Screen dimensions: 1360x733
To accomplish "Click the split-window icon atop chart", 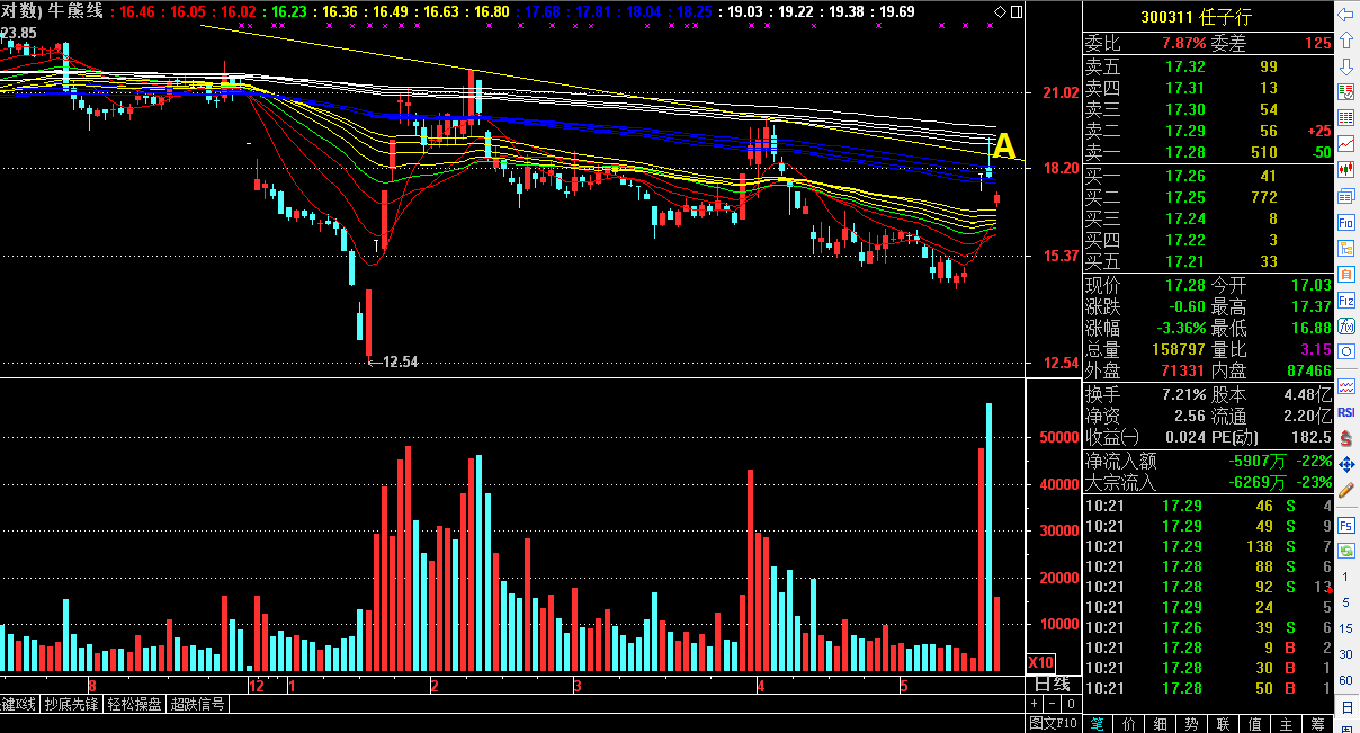I will pos(1016,12).
